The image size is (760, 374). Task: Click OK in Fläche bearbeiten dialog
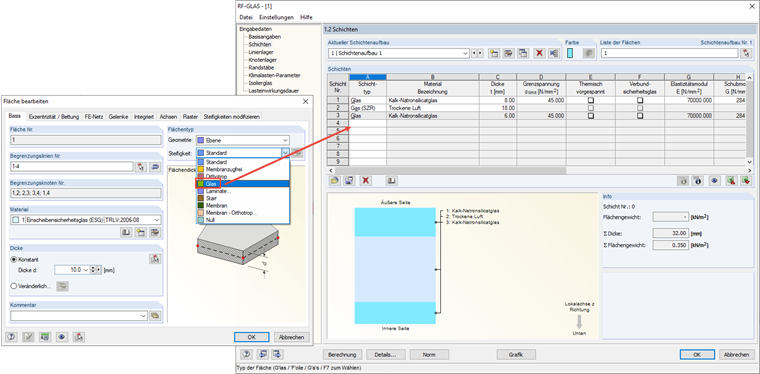(252, 337)
